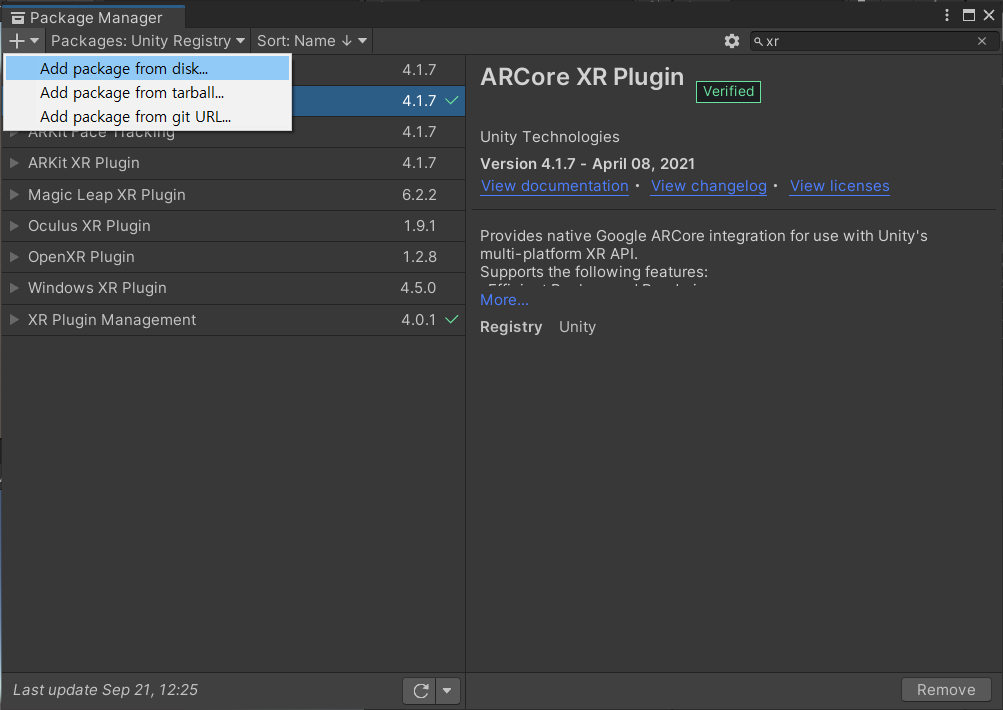The width and height of the screenshot is (1003, 710).
Task: Expand the Windows XR Plugin row
Action: (14, 288)
